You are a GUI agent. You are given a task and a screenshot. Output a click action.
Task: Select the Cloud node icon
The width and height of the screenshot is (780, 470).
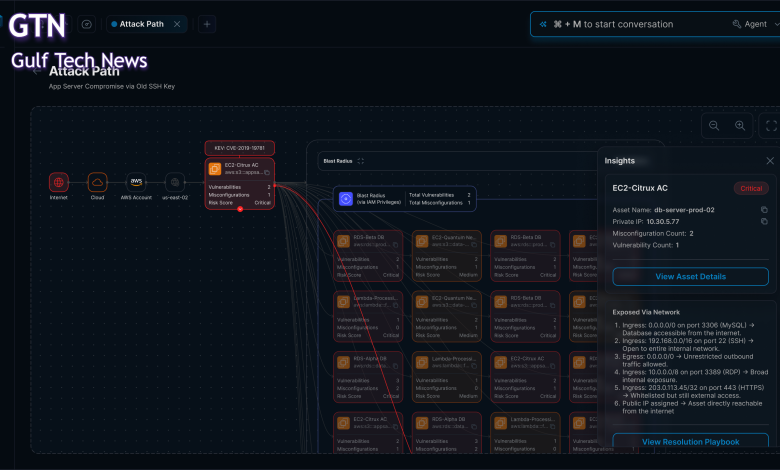(x=97, y=182)
